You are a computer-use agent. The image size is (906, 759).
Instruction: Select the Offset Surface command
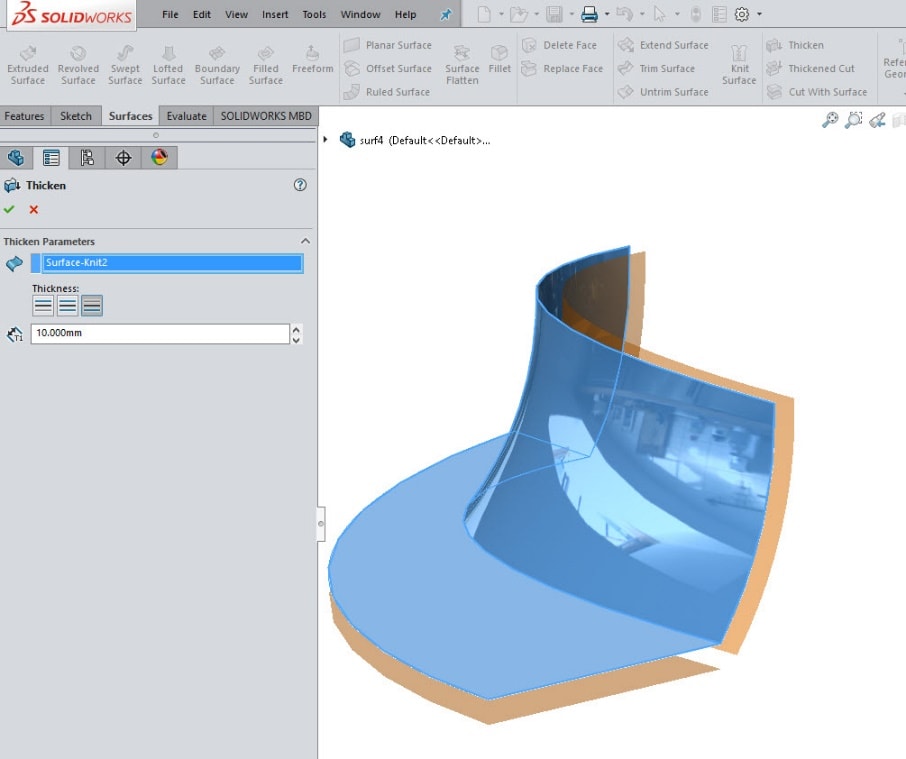click(387, 68)
